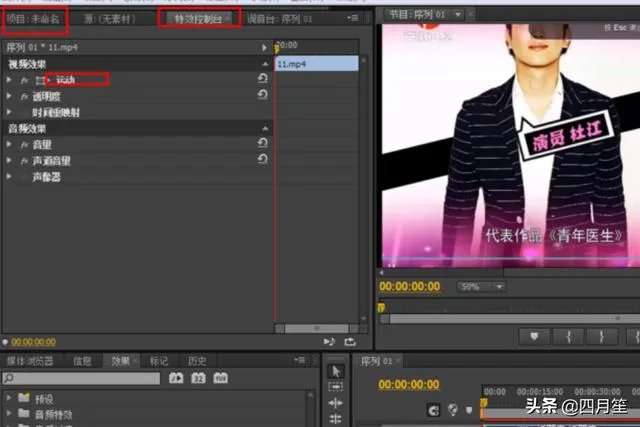The image size is (640, 427).
Task: Close the 序列 01 timeline tab
Action: (x=398, y=361)
